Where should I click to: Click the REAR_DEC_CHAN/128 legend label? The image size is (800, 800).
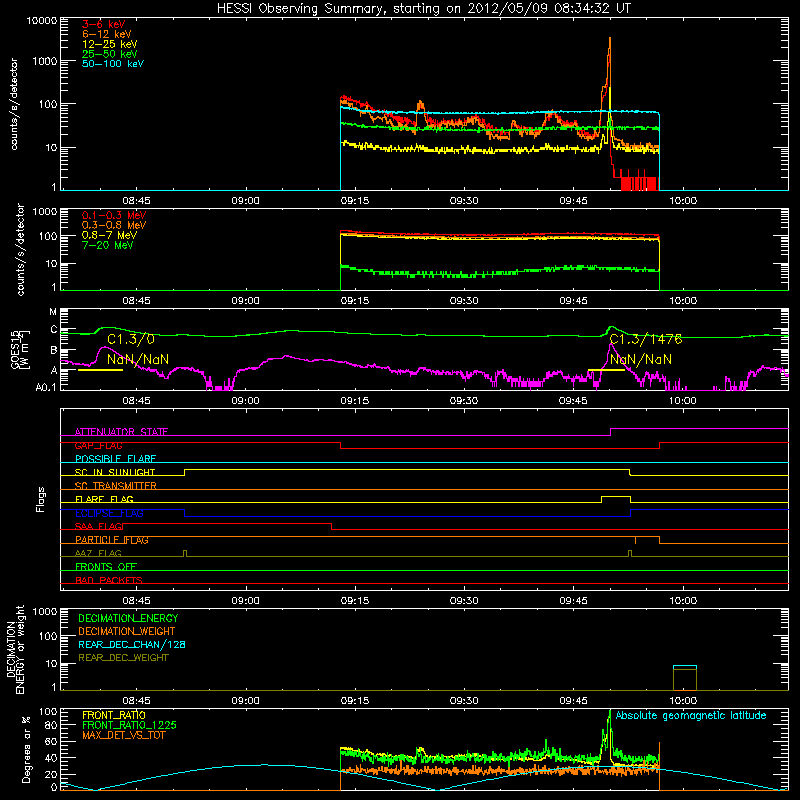tap(132, 644)
